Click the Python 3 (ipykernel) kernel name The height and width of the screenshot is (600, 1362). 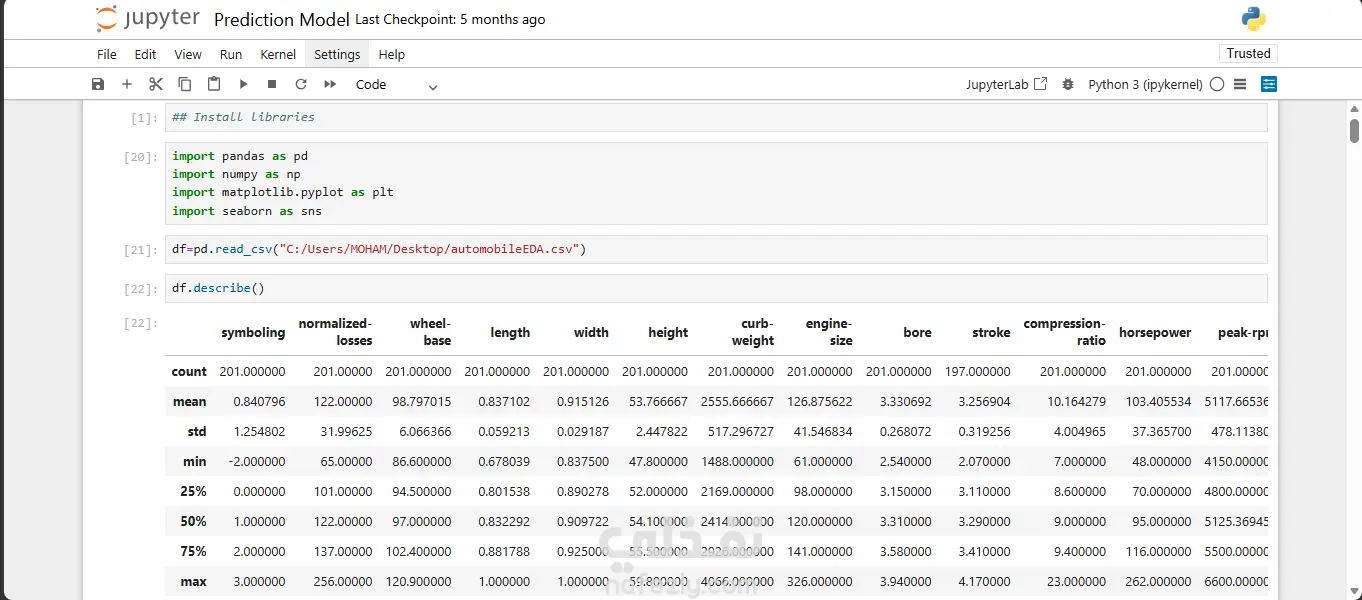(x=1146, y=85)
